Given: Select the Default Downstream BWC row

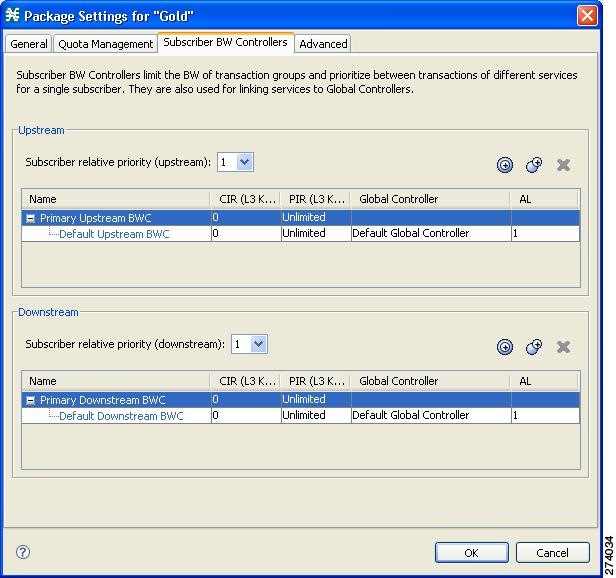Looking at the screenshot, I should tap(301, 415).
